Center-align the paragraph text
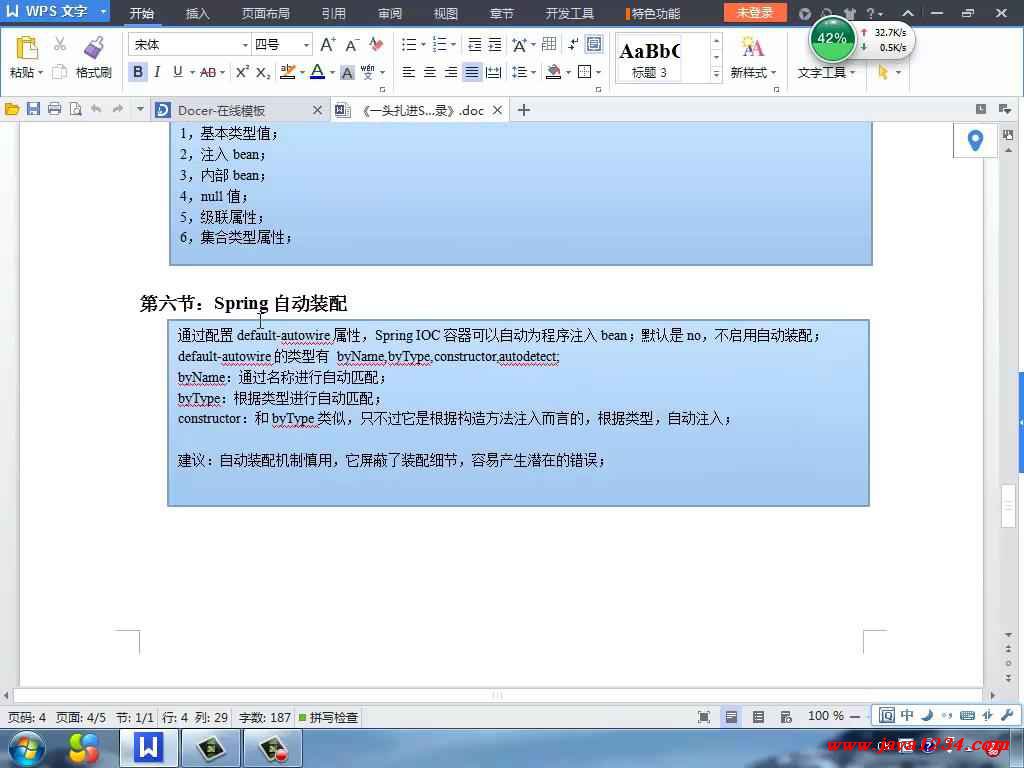 430,72
